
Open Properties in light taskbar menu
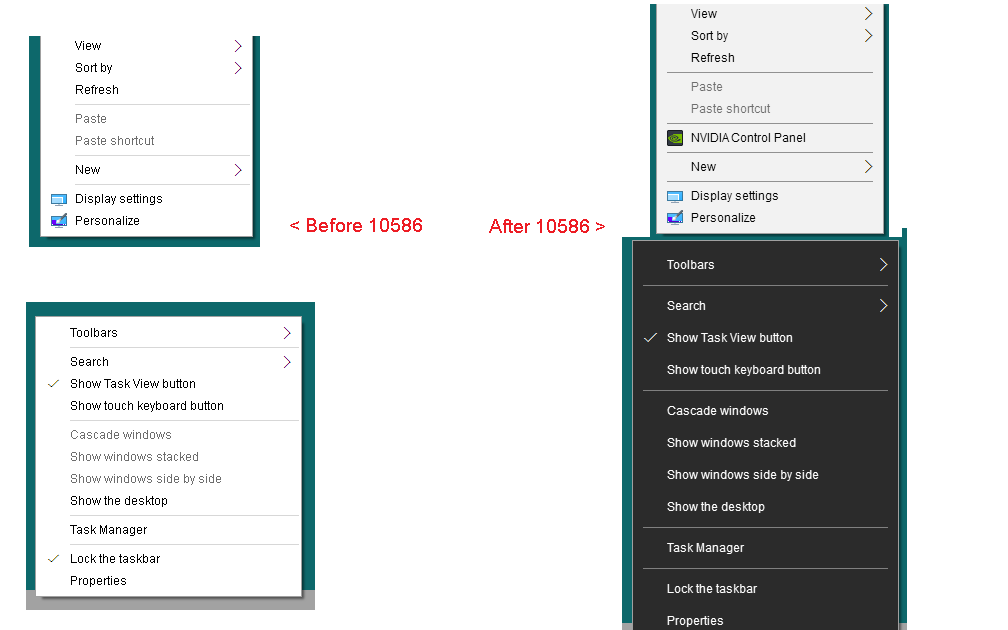pyautogui.click(x=98, y=580)
